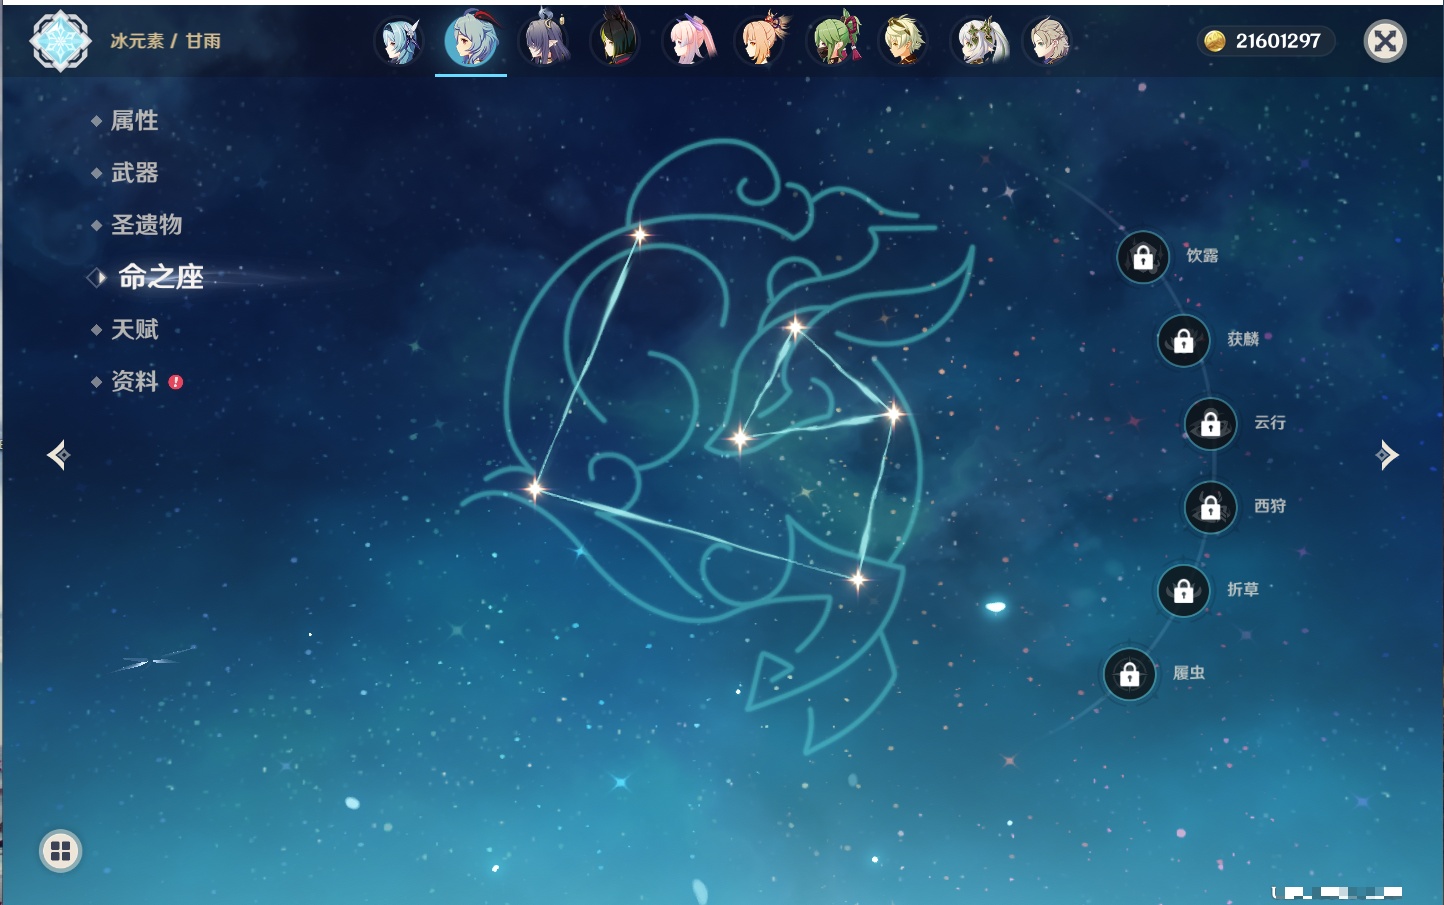Select the light-blue haired portrait with white hairpiece

pyautogui.click(x=399, y=42)
